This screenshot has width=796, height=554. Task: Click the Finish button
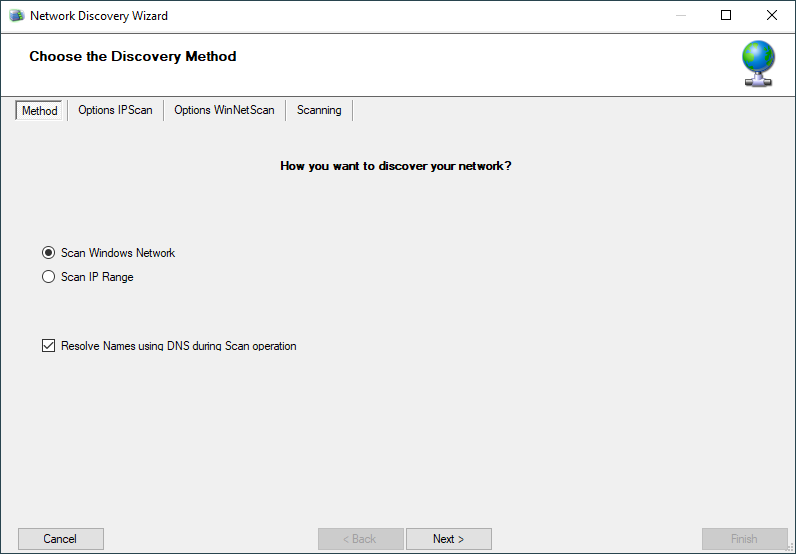pos(744,539)
